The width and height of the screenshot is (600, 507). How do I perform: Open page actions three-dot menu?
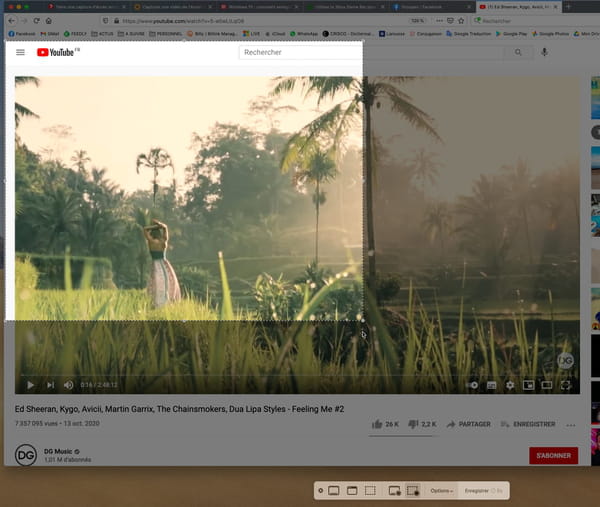(x=439, y=21)
